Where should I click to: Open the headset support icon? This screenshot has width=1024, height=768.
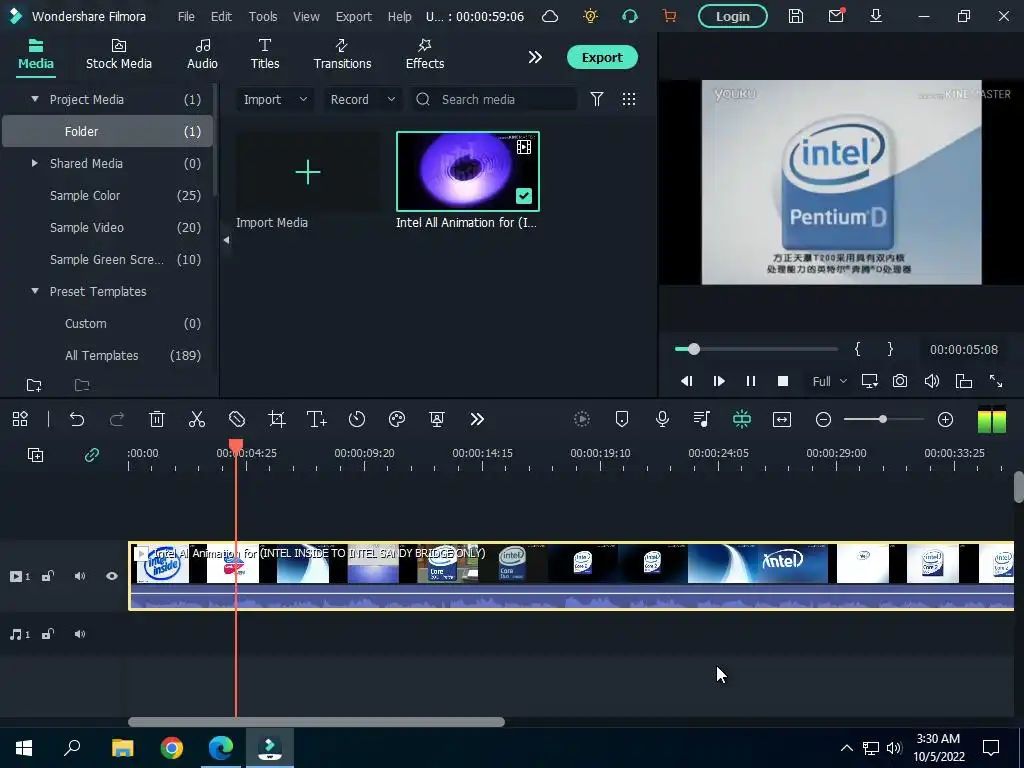630,16
